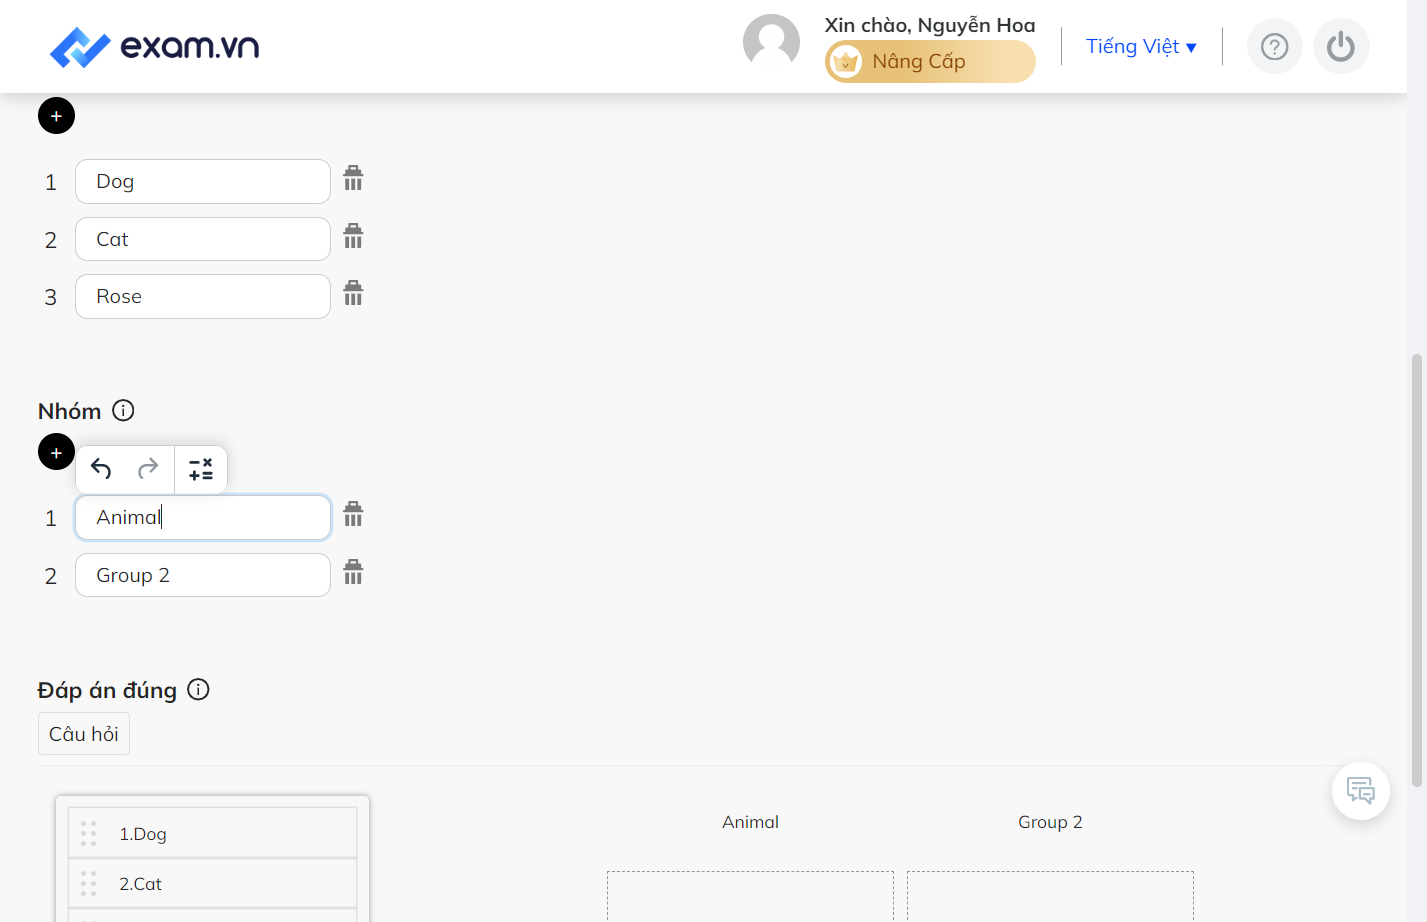Image resolution: width=1427 pixels, height=922 pixels.
Task: Click the Group 2 column header
Action: click(x=1050, y=822)
